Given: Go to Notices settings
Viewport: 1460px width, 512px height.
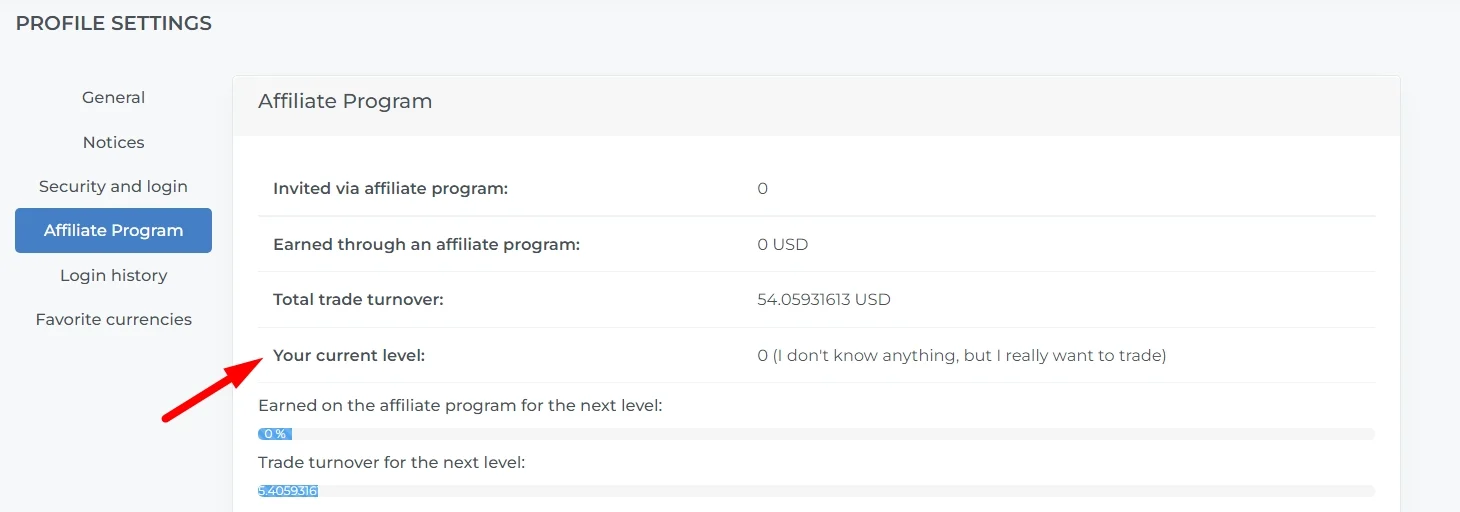Looking at the screenshot, I should click(113, 142).
